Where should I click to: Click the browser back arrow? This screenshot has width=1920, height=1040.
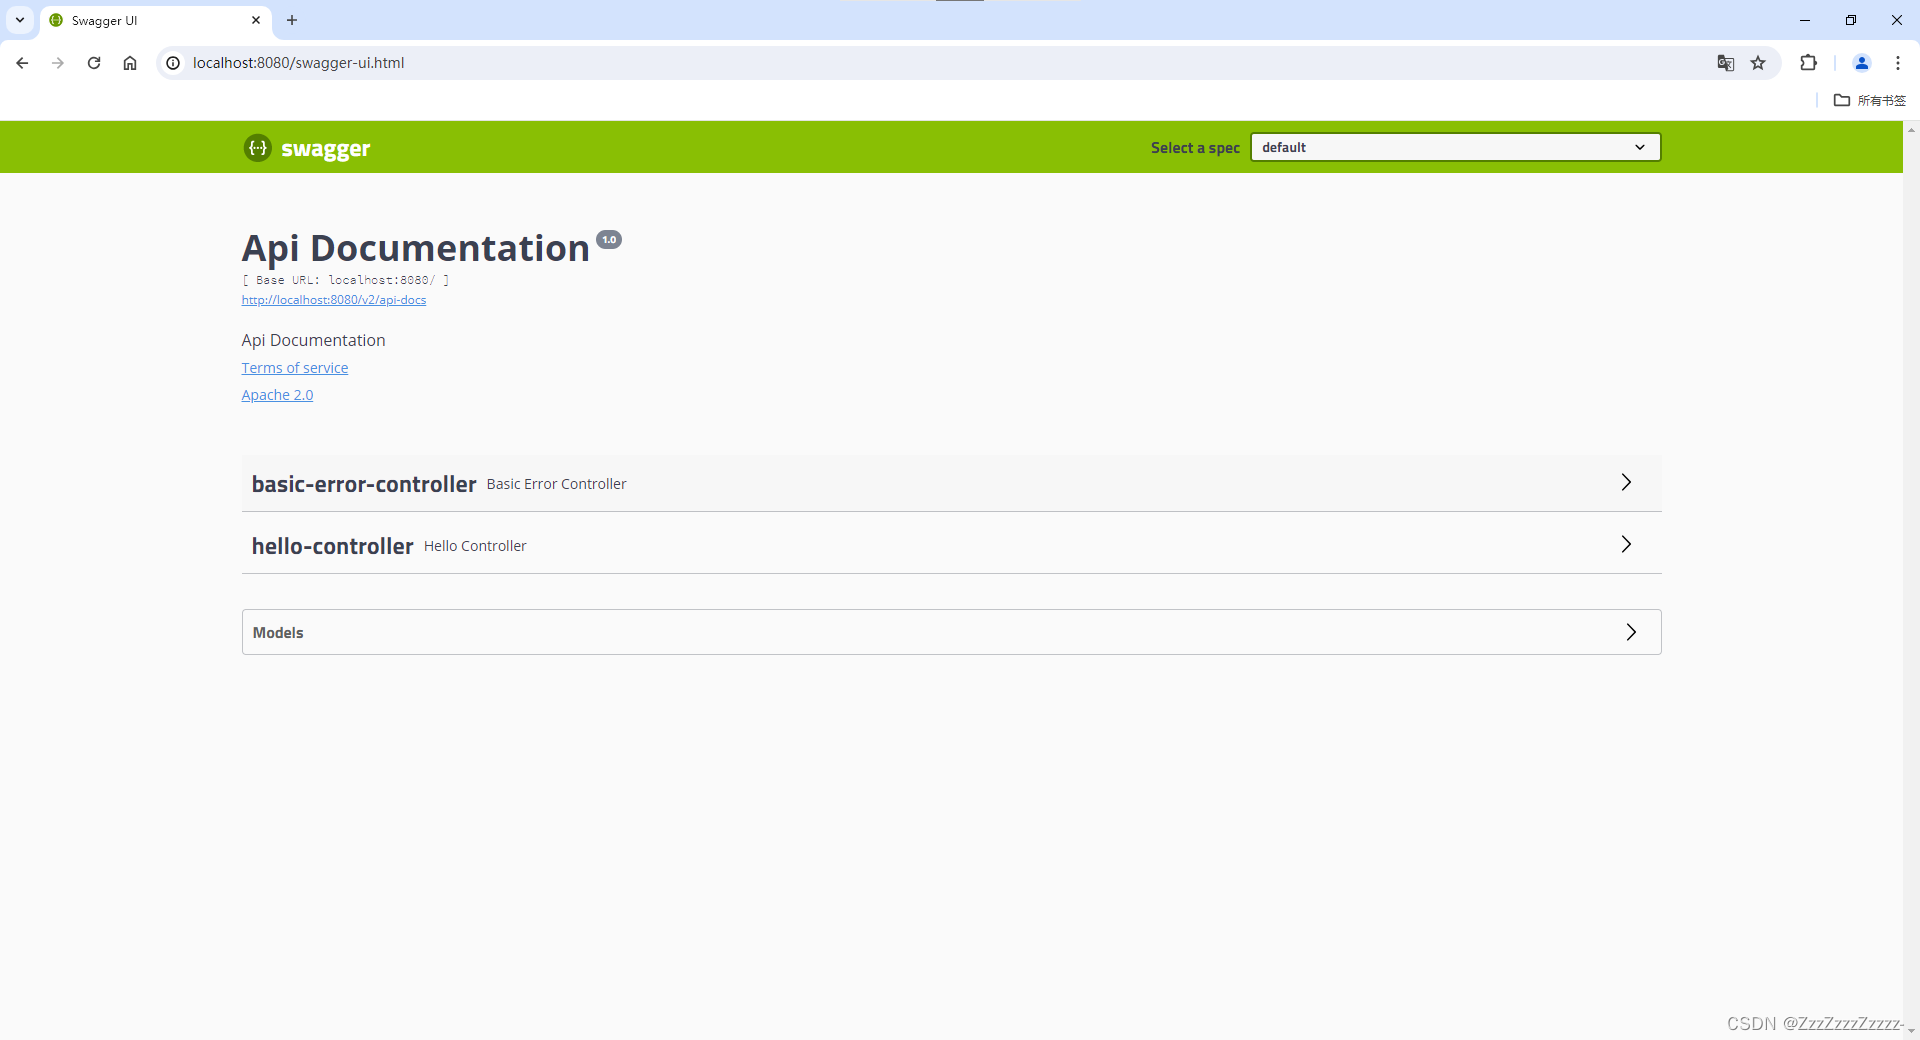coord(22,63)
